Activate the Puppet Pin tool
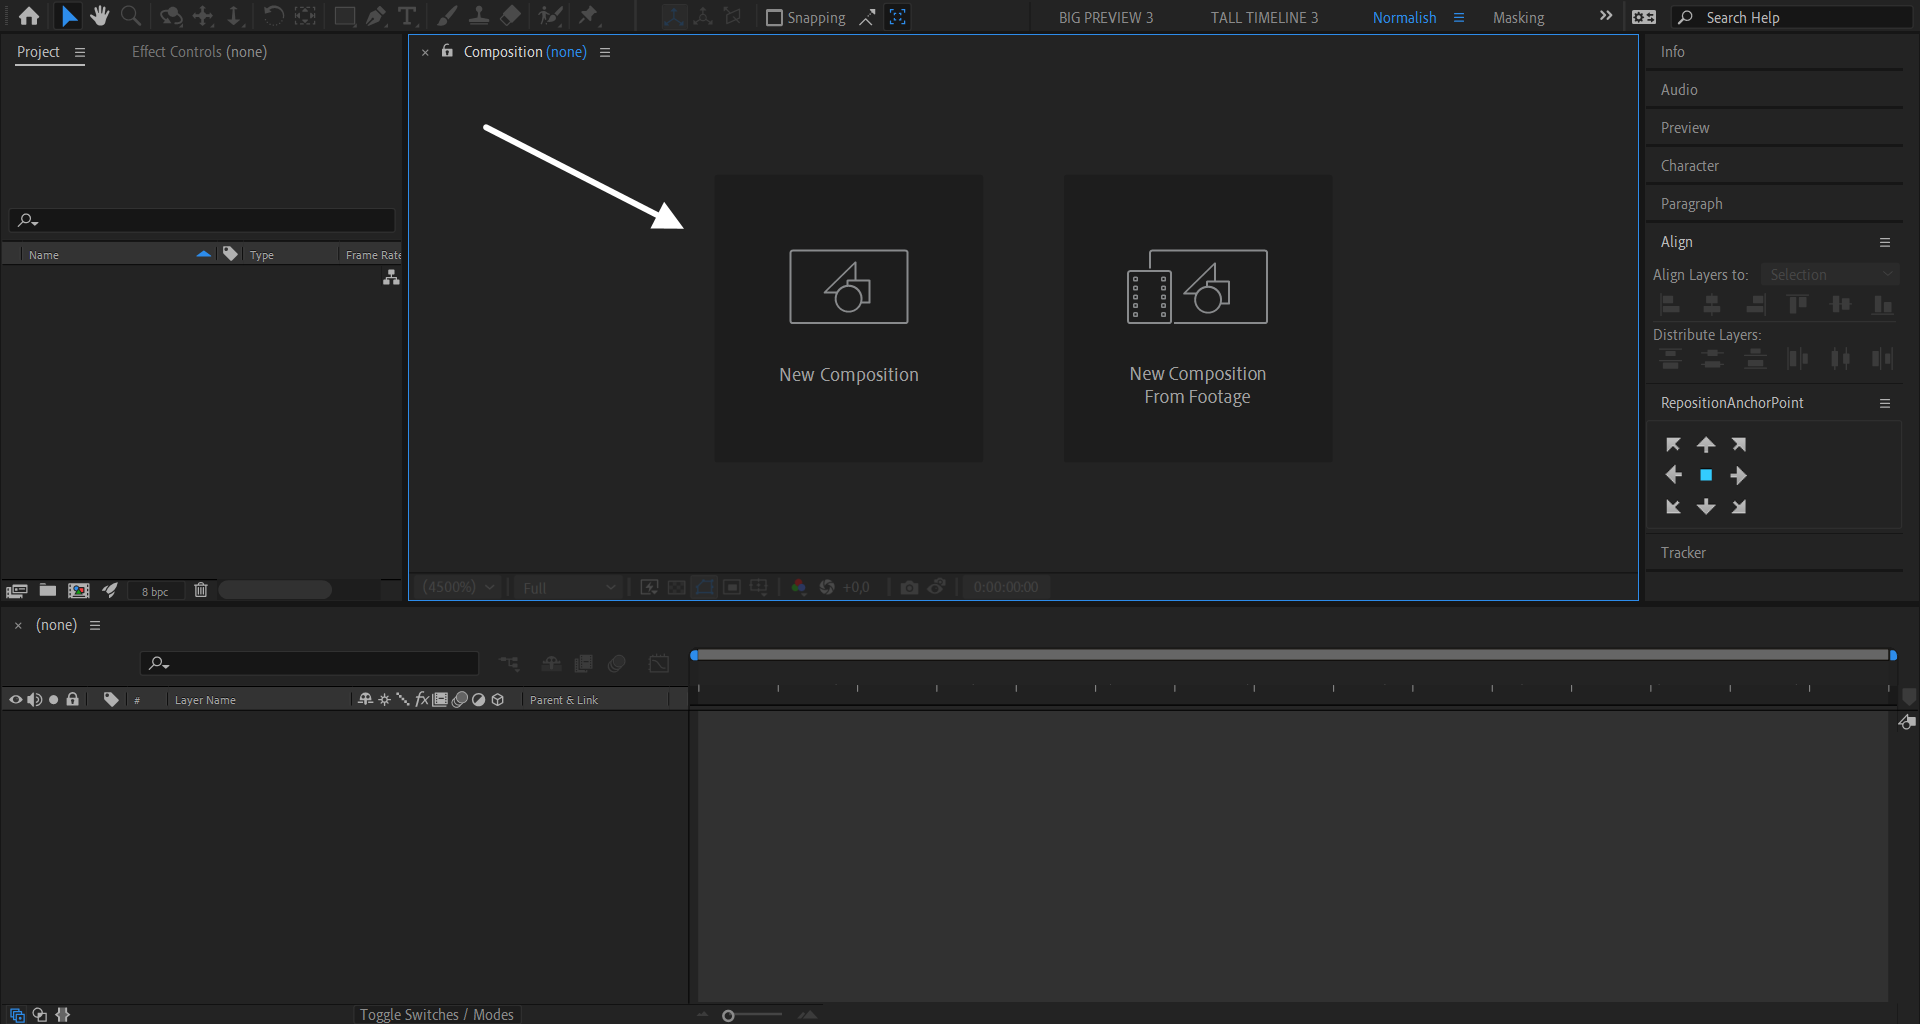The image size is (1920, 1024). click(x=590, y=16)
